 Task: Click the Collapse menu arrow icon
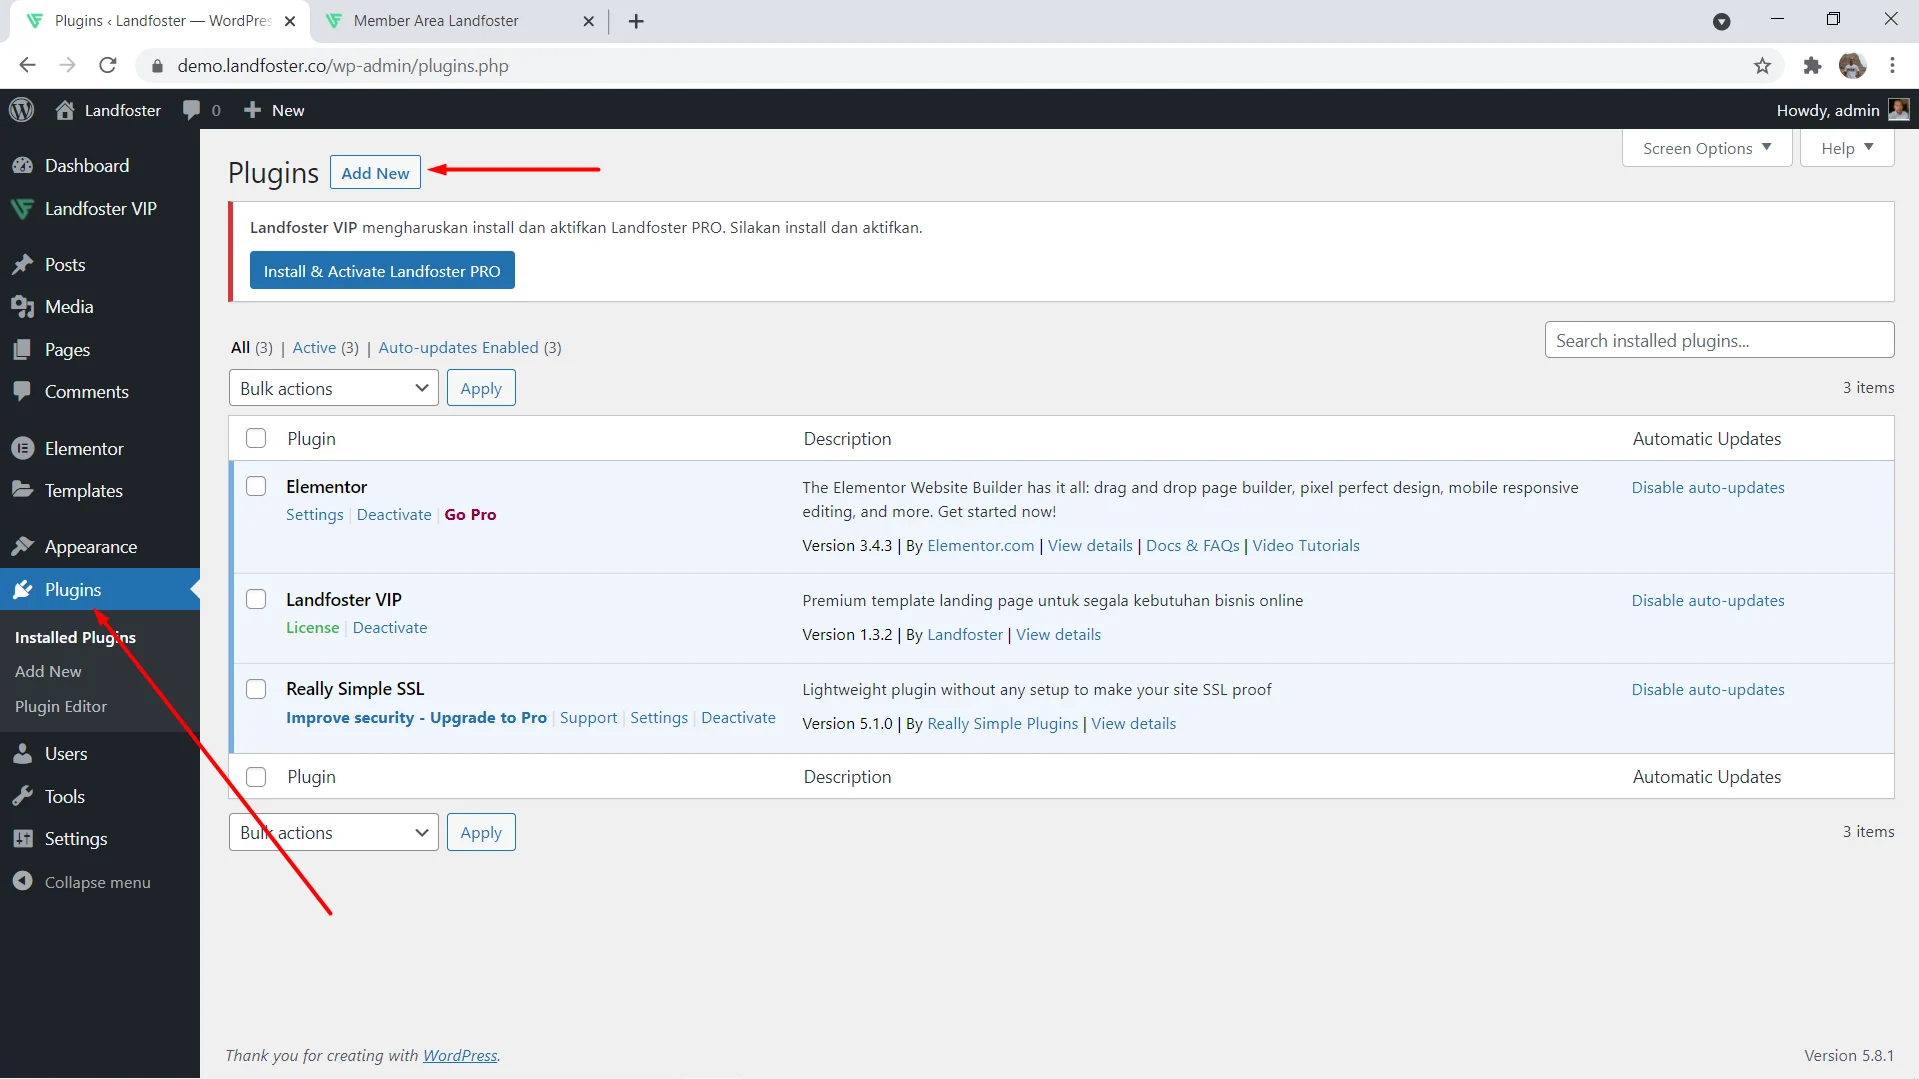(23, 882)
